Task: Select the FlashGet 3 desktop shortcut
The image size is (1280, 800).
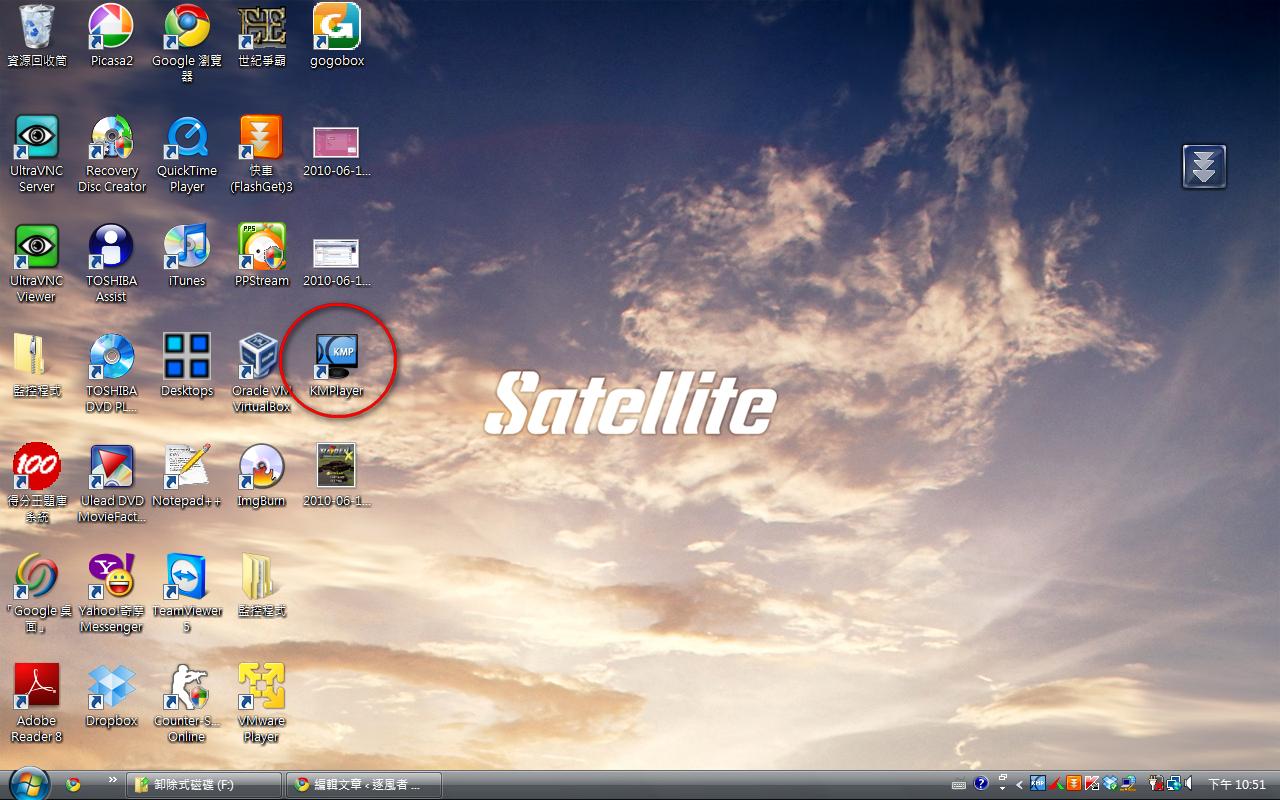Action: tap(261, 154)
